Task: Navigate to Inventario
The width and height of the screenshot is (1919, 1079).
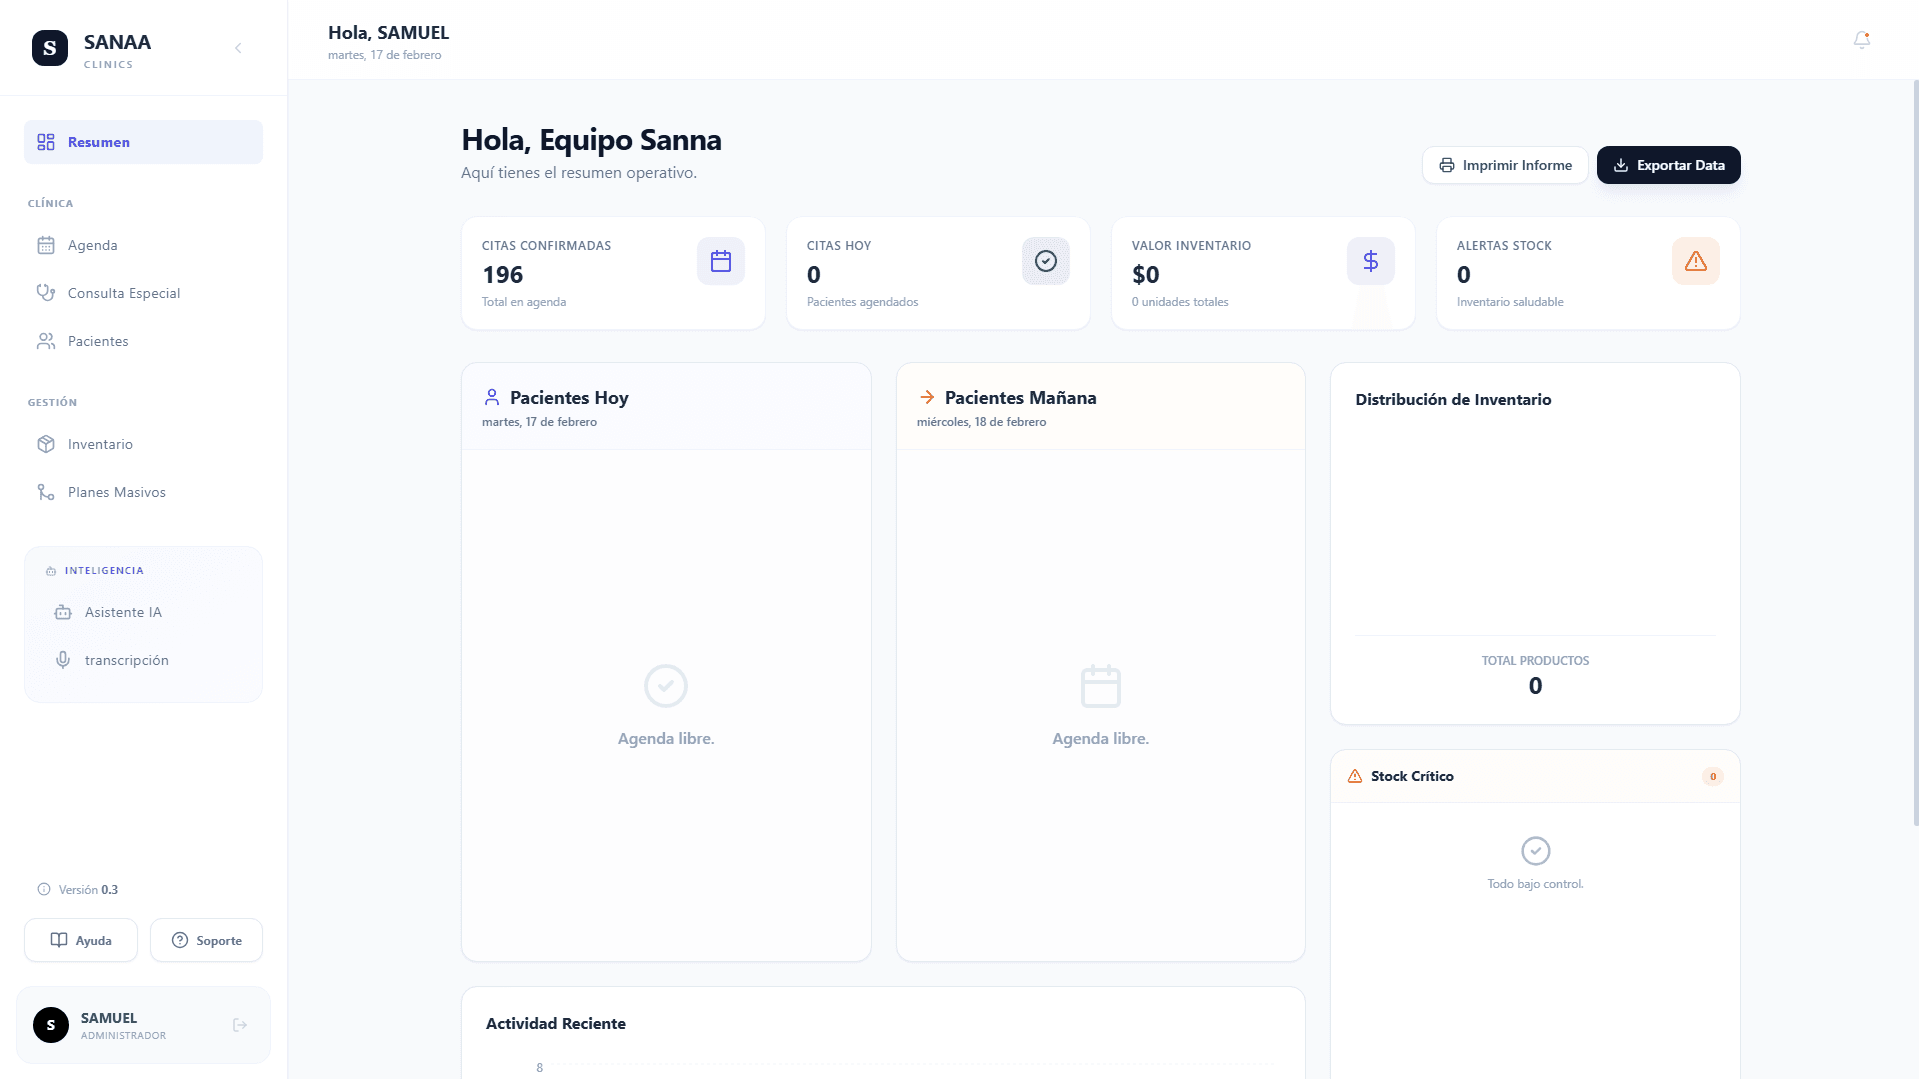Action: (x=100, y=444)
